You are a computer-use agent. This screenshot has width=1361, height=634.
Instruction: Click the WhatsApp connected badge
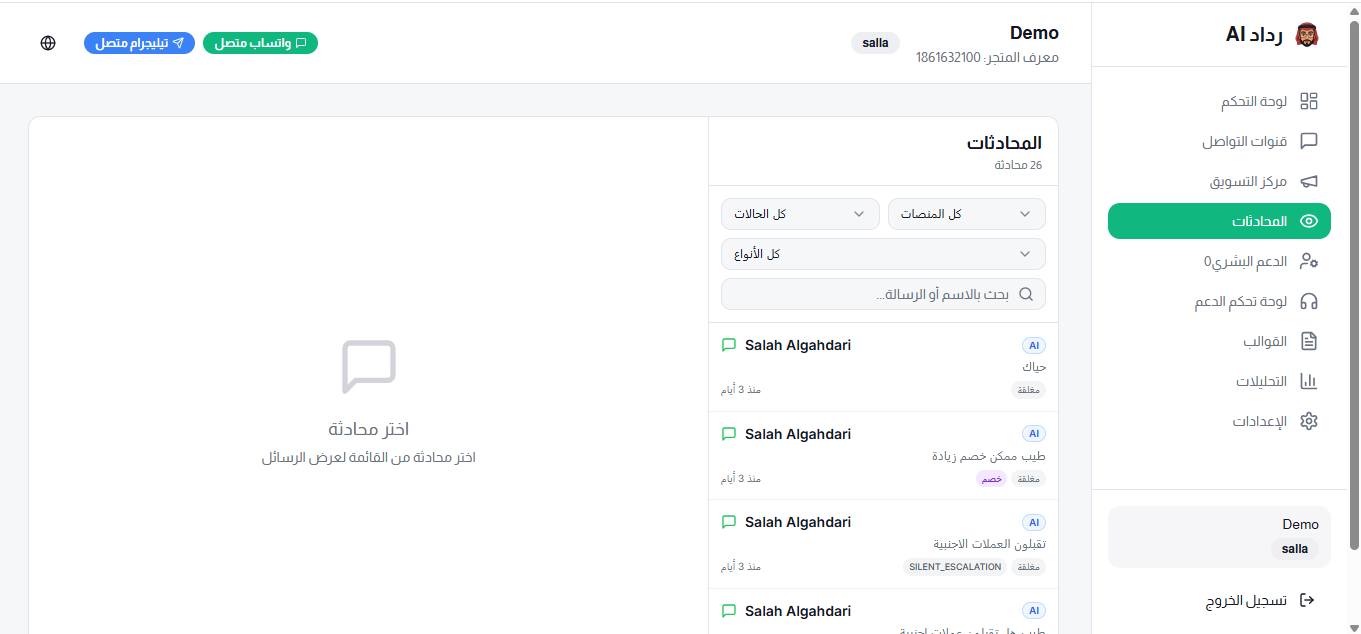[x=260, y=43]
